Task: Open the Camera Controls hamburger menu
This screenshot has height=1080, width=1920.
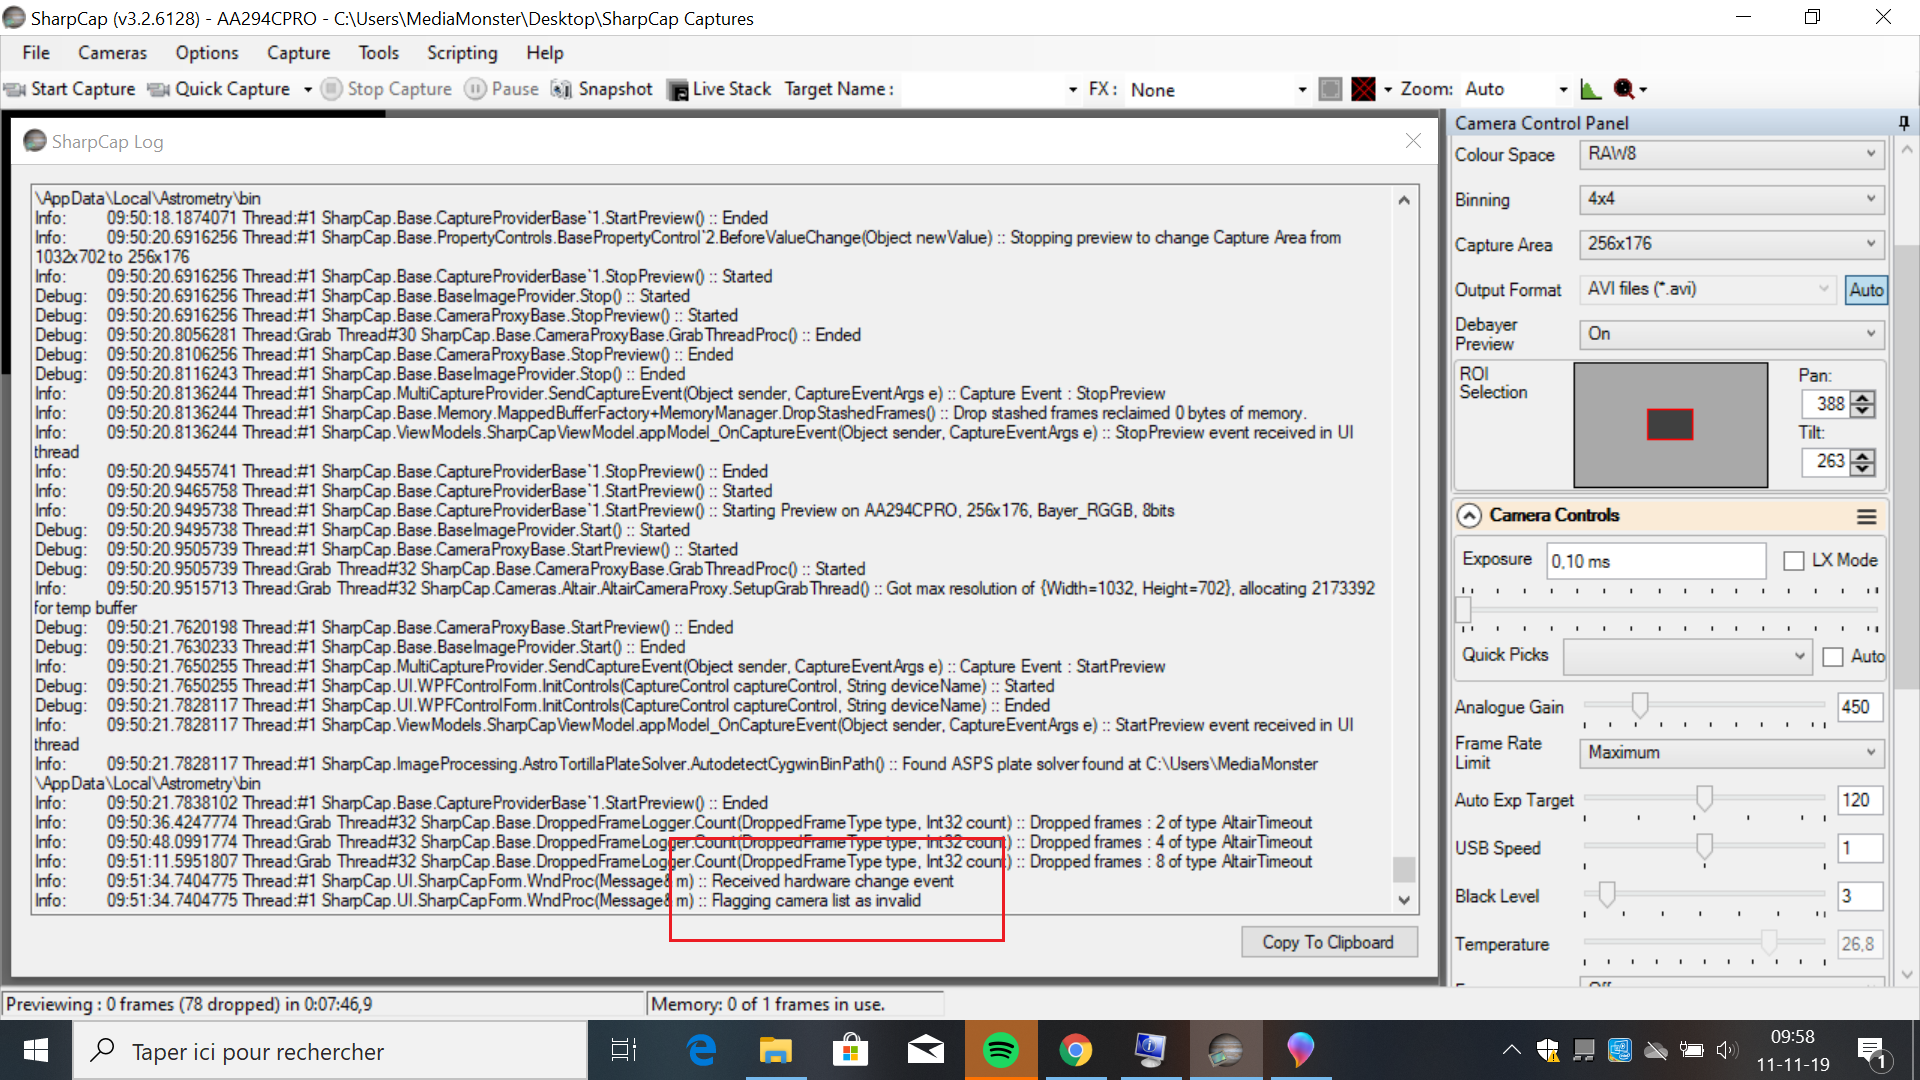Action: (1866, 516)
